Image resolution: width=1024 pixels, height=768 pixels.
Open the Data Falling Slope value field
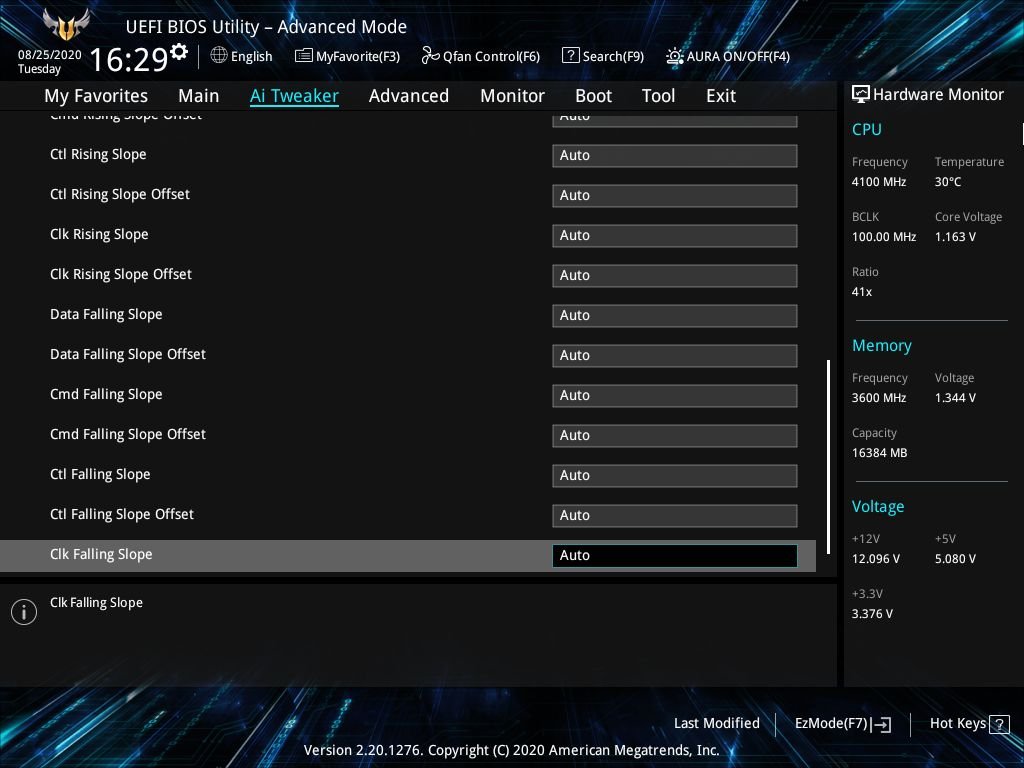click(675, 315)
